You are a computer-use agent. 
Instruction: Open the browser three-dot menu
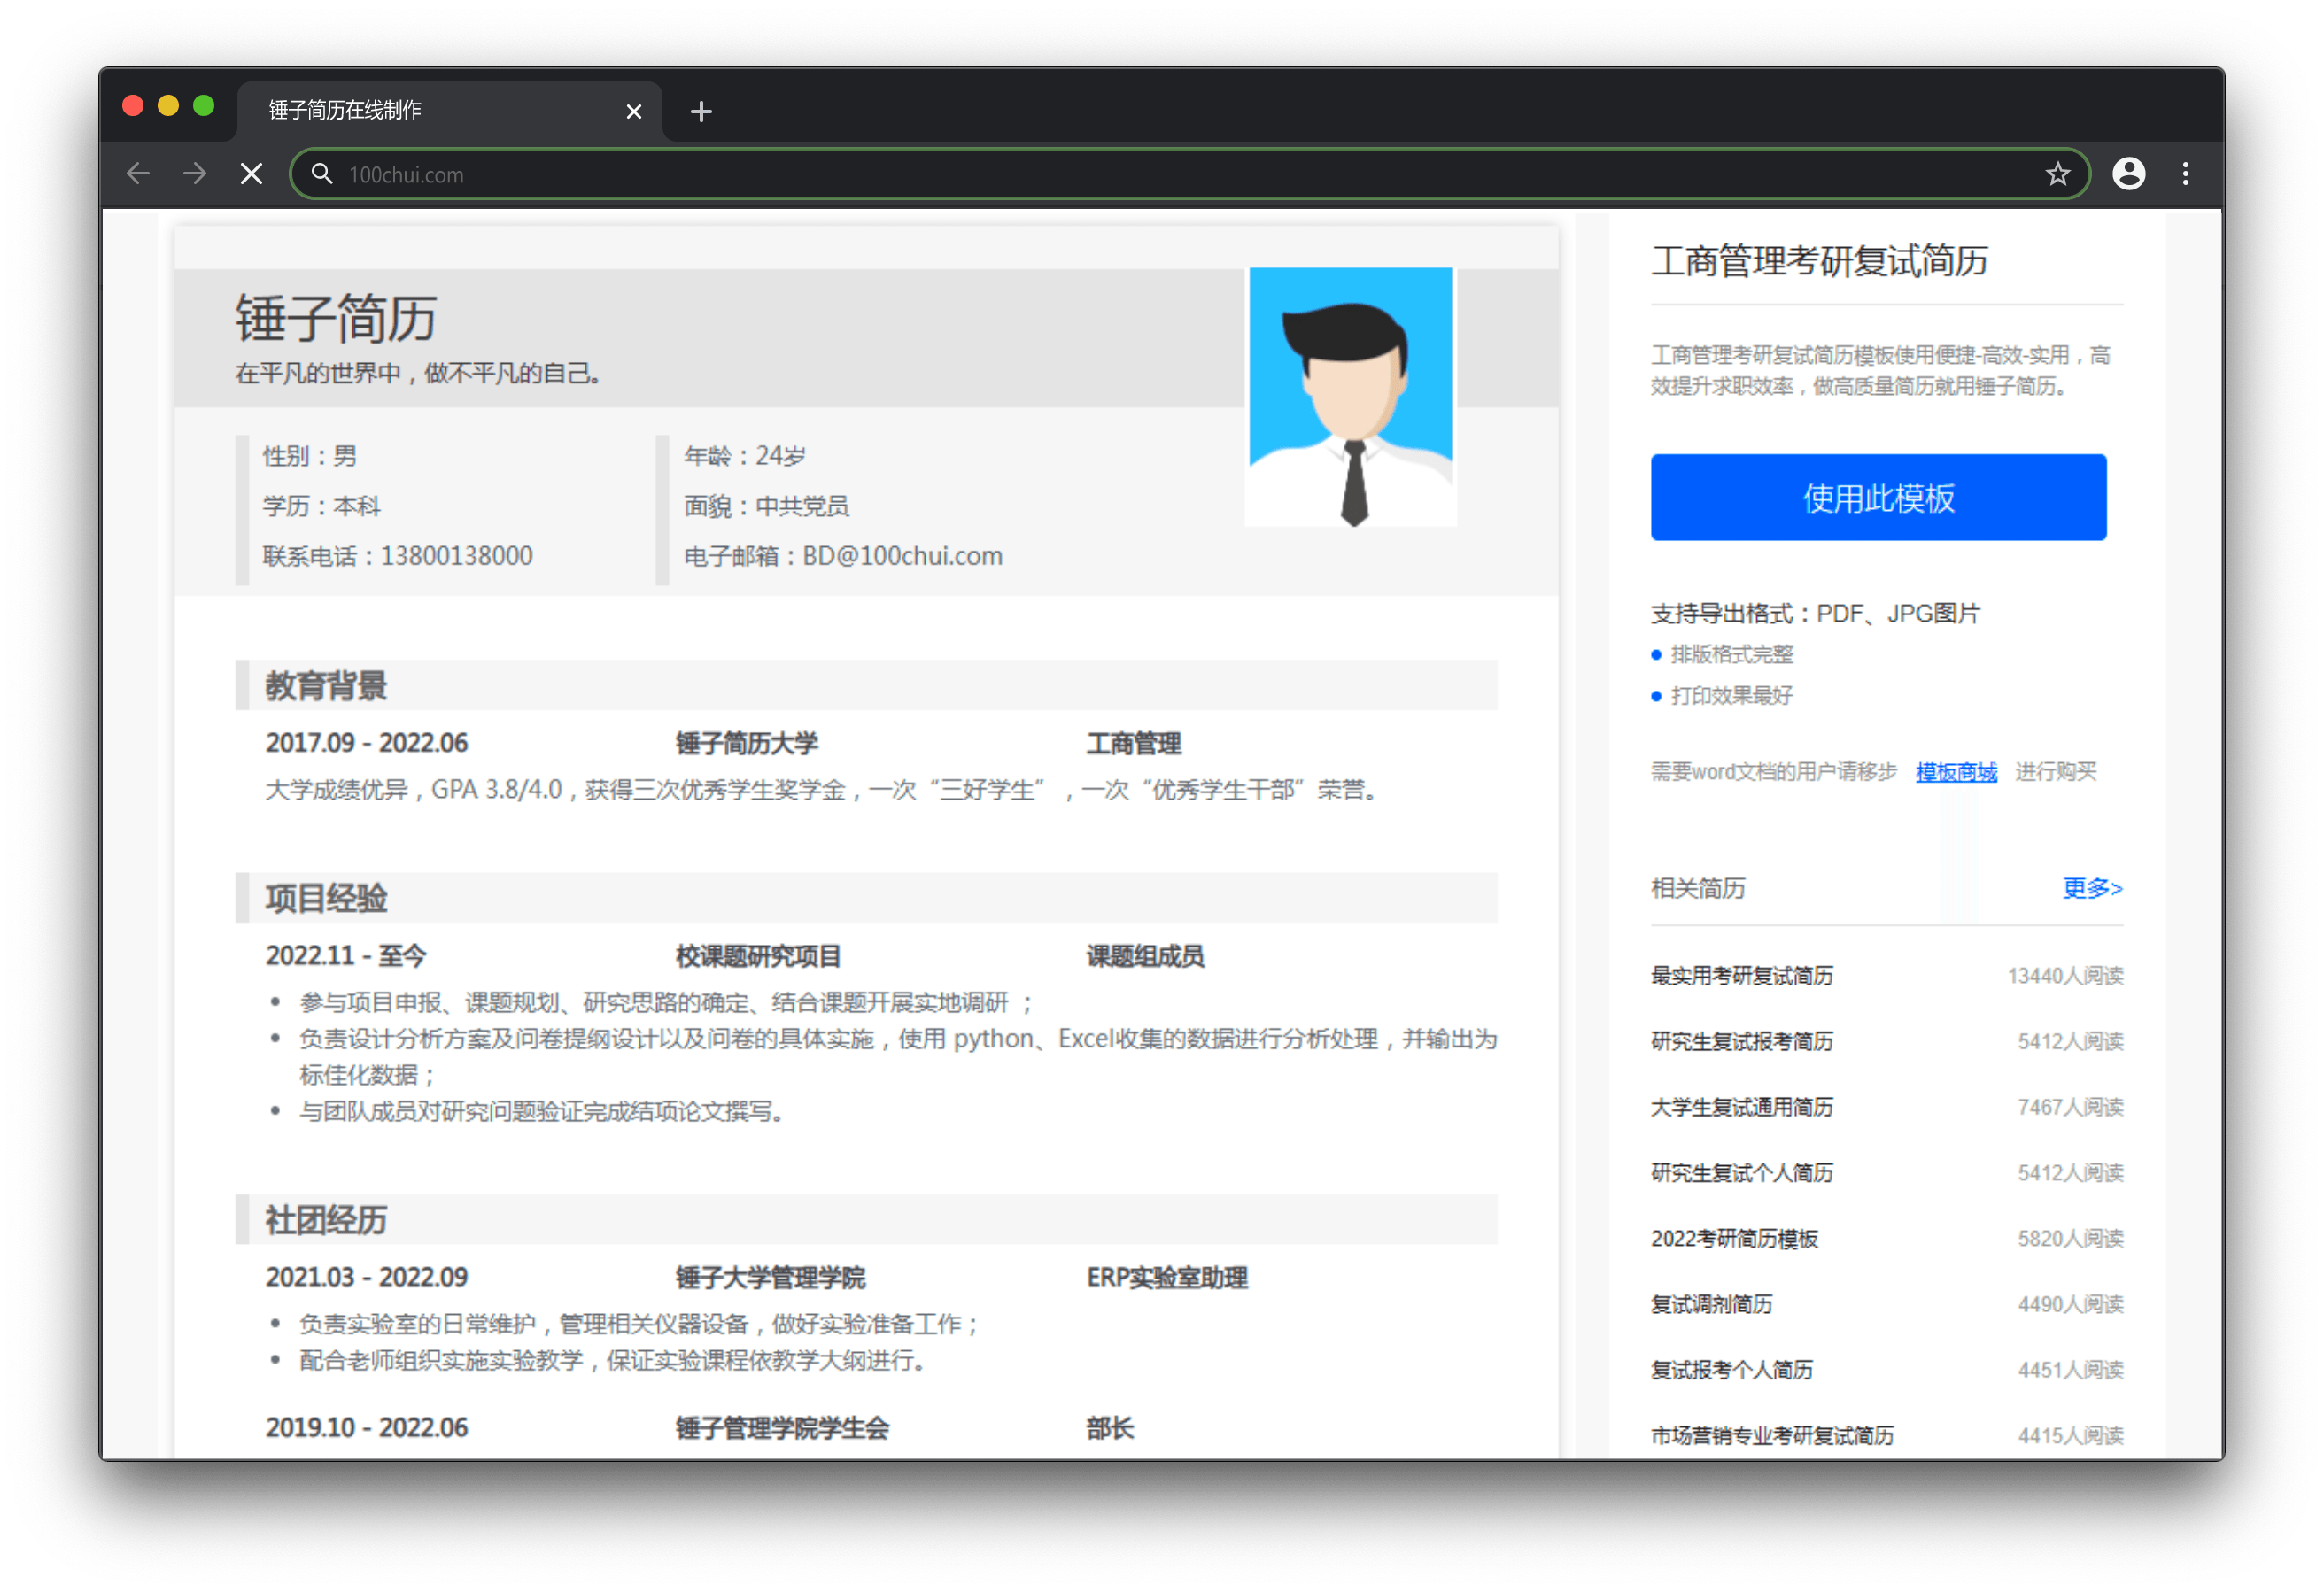pyautogui.click(x=2185, y=174)
